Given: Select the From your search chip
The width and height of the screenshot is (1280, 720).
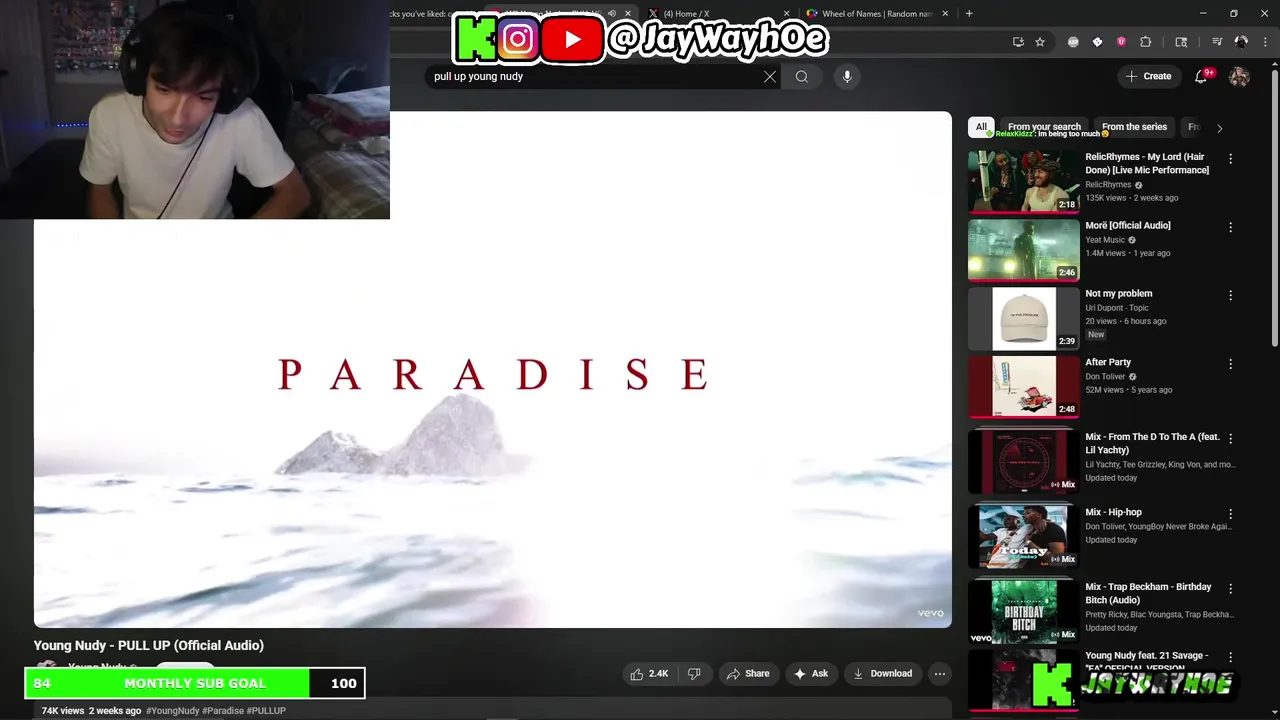Looking at the screenshot, I should click(x=1044, y=127).
